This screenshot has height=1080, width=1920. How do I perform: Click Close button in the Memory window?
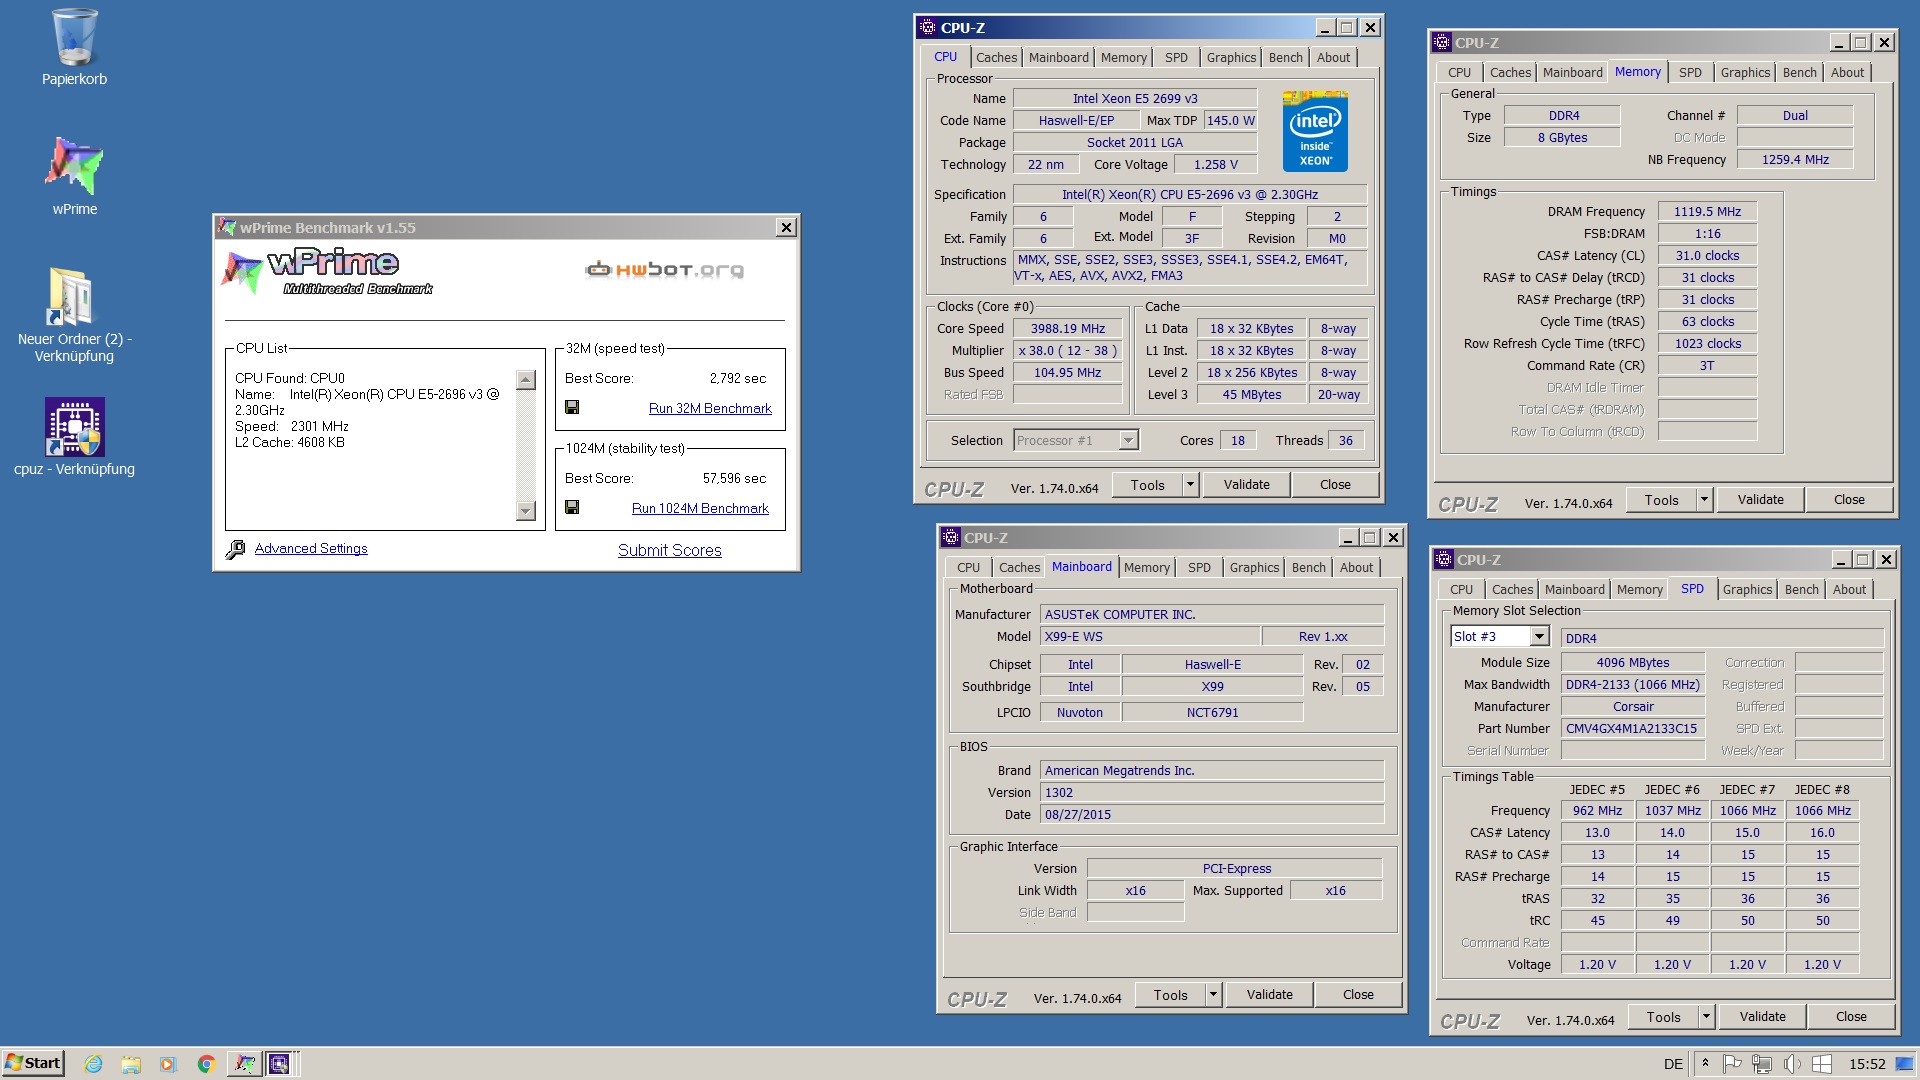click(1849, 500)
